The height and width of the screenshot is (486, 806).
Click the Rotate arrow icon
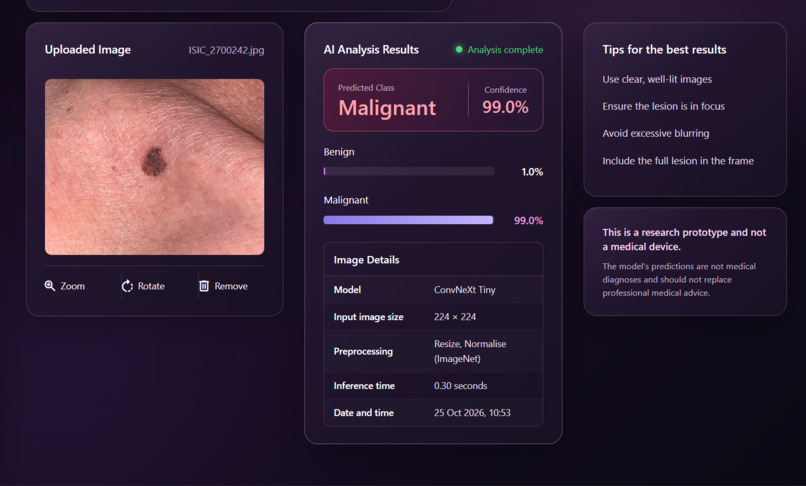point(127,286)
